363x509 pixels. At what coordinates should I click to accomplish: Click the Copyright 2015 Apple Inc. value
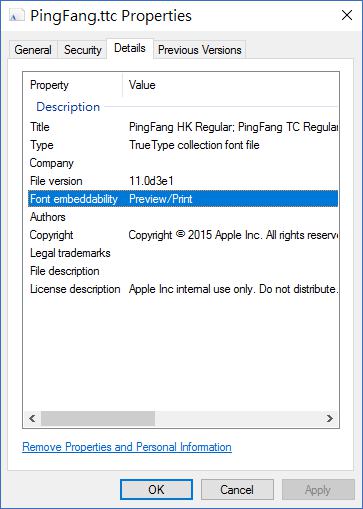[233, 235]
